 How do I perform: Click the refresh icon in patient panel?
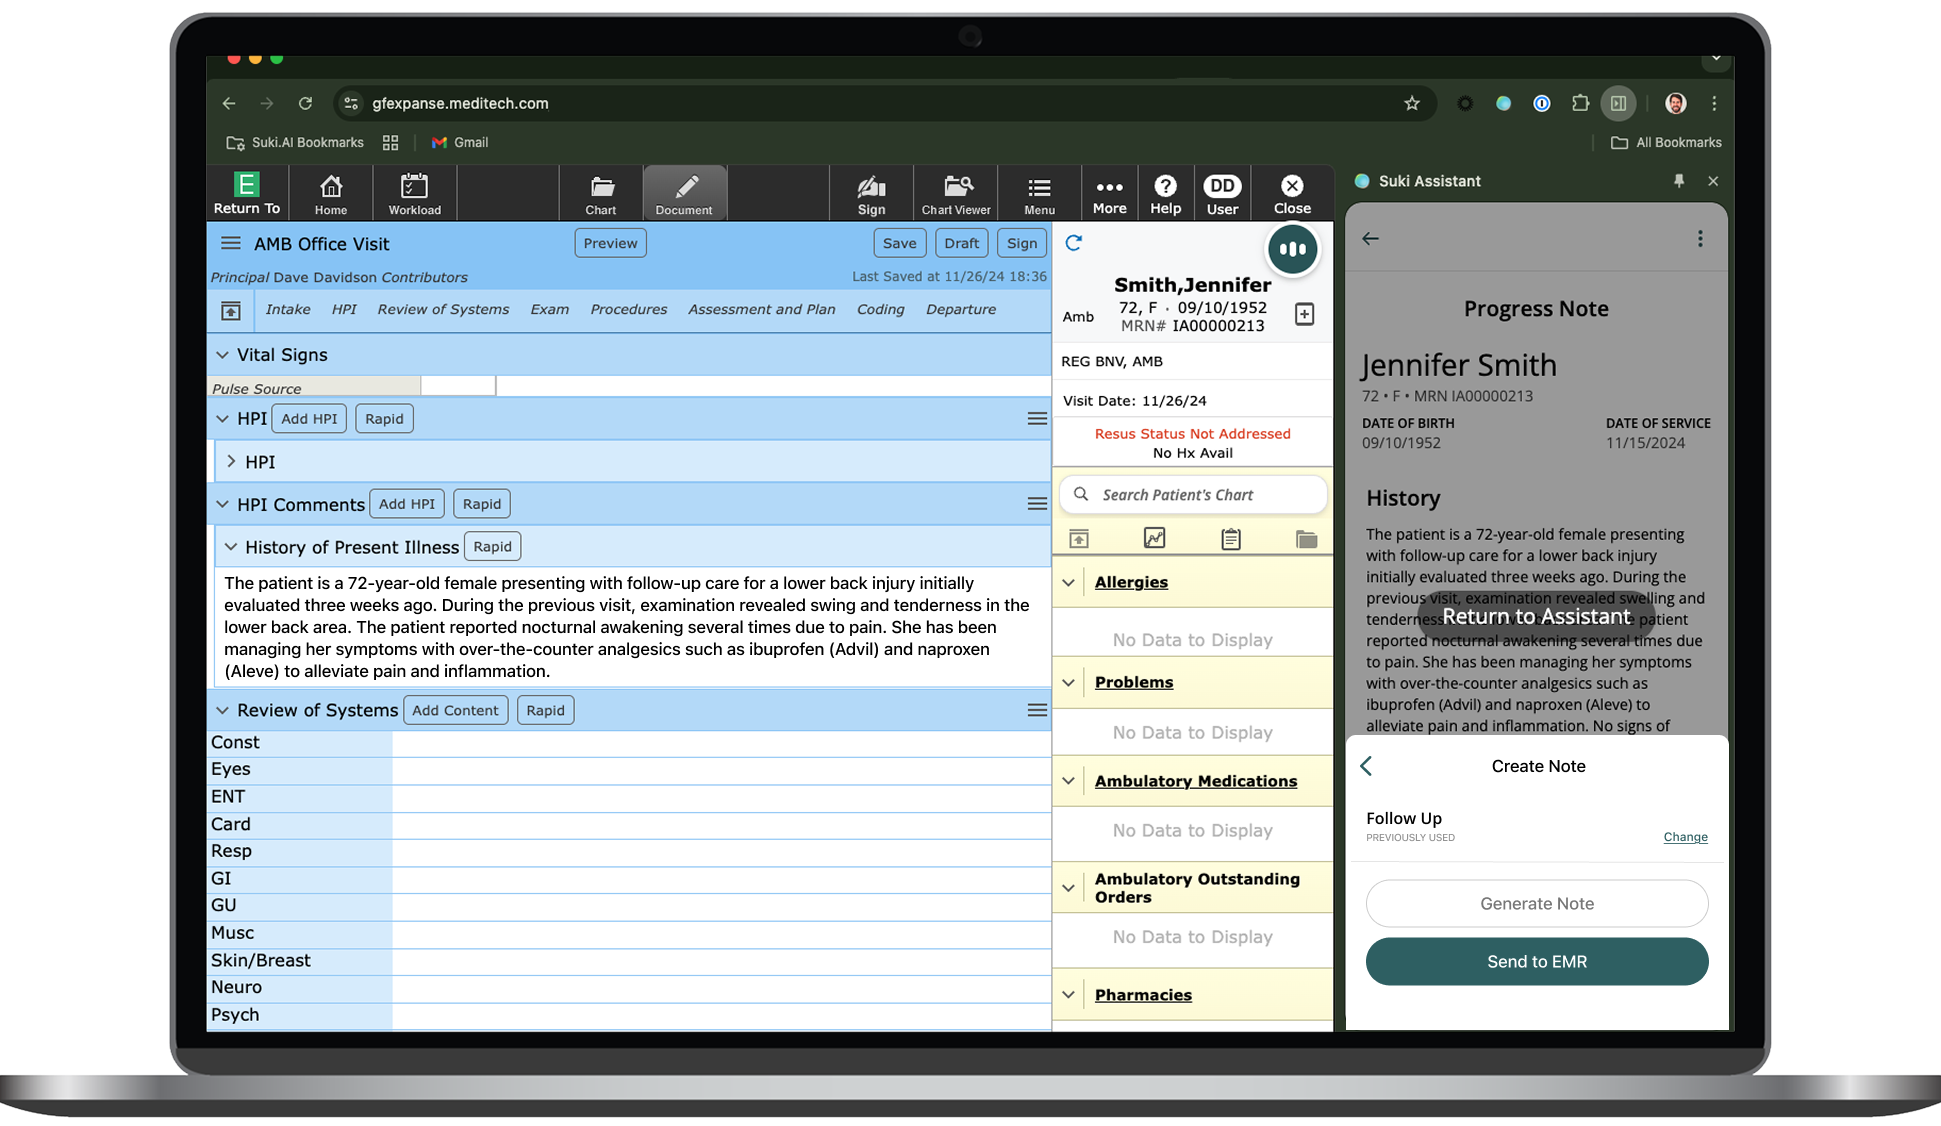coord(1074,243)
